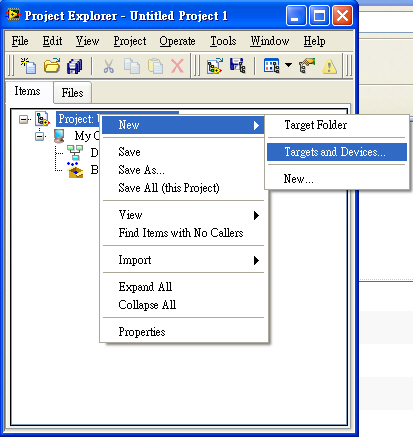Click the yellow warning triangle icon

pos(329,66)
